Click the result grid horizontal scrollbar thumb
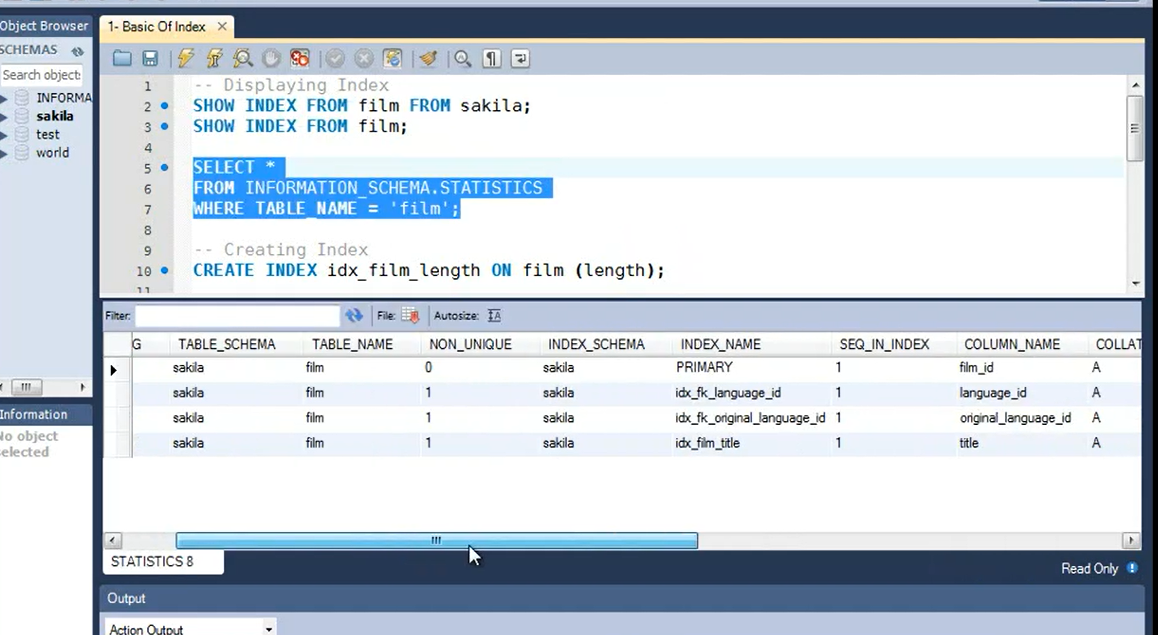 pyautogui.click(x=436, y=541)
